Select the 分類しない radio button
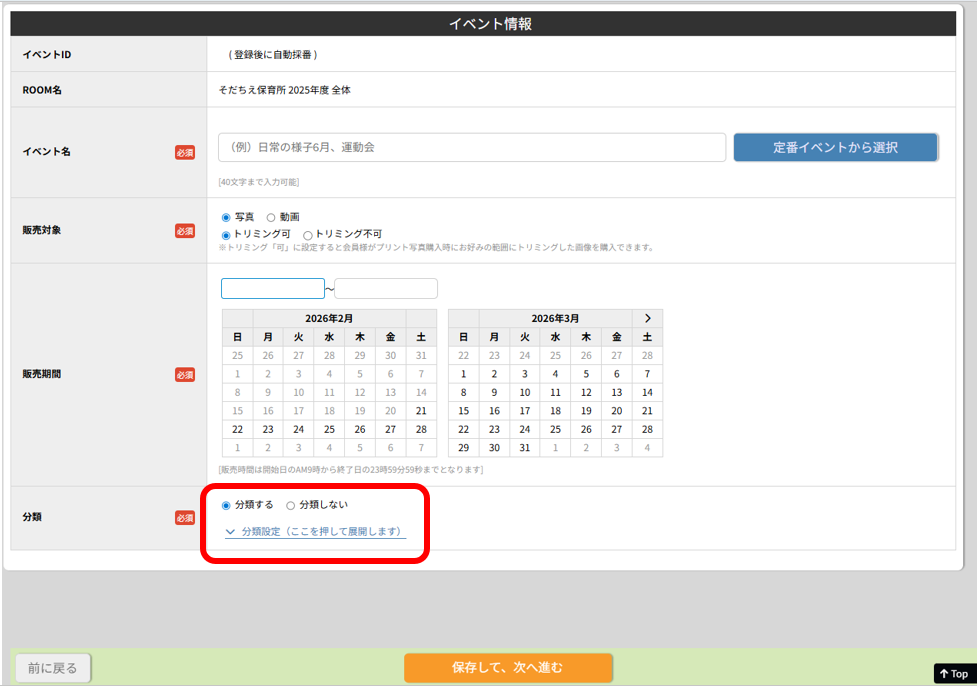The height and width of the screenshot is (686, 977). pyautogui.click(x=291, y=505)
